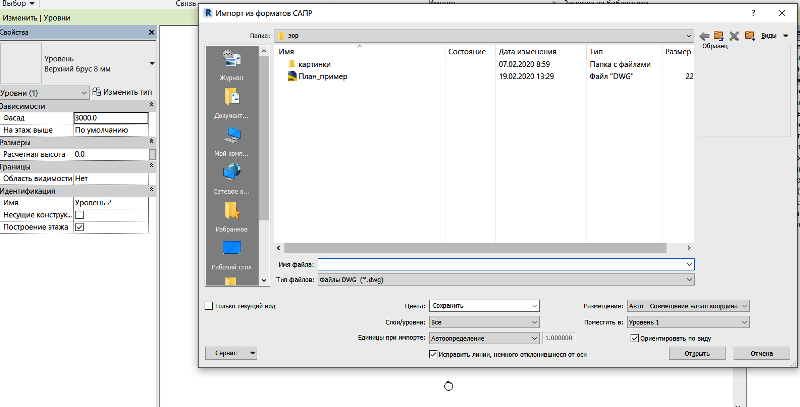Click the Расчетная высота value 0.0

click(x=111, y=154)
